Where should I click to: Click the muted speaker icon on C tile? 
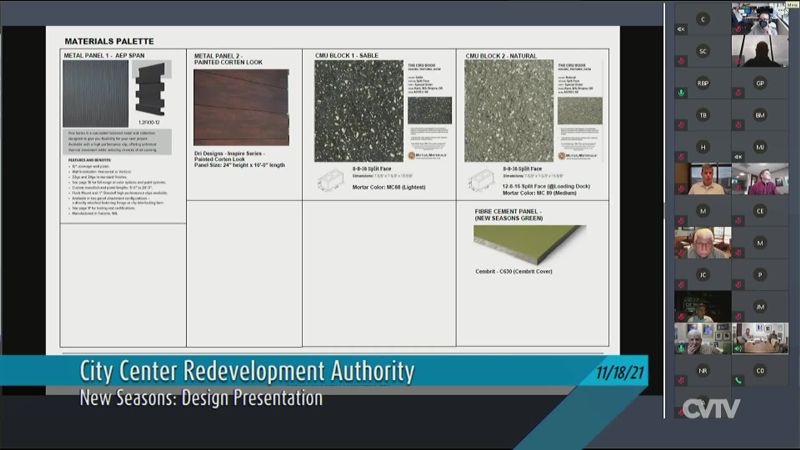681,29
